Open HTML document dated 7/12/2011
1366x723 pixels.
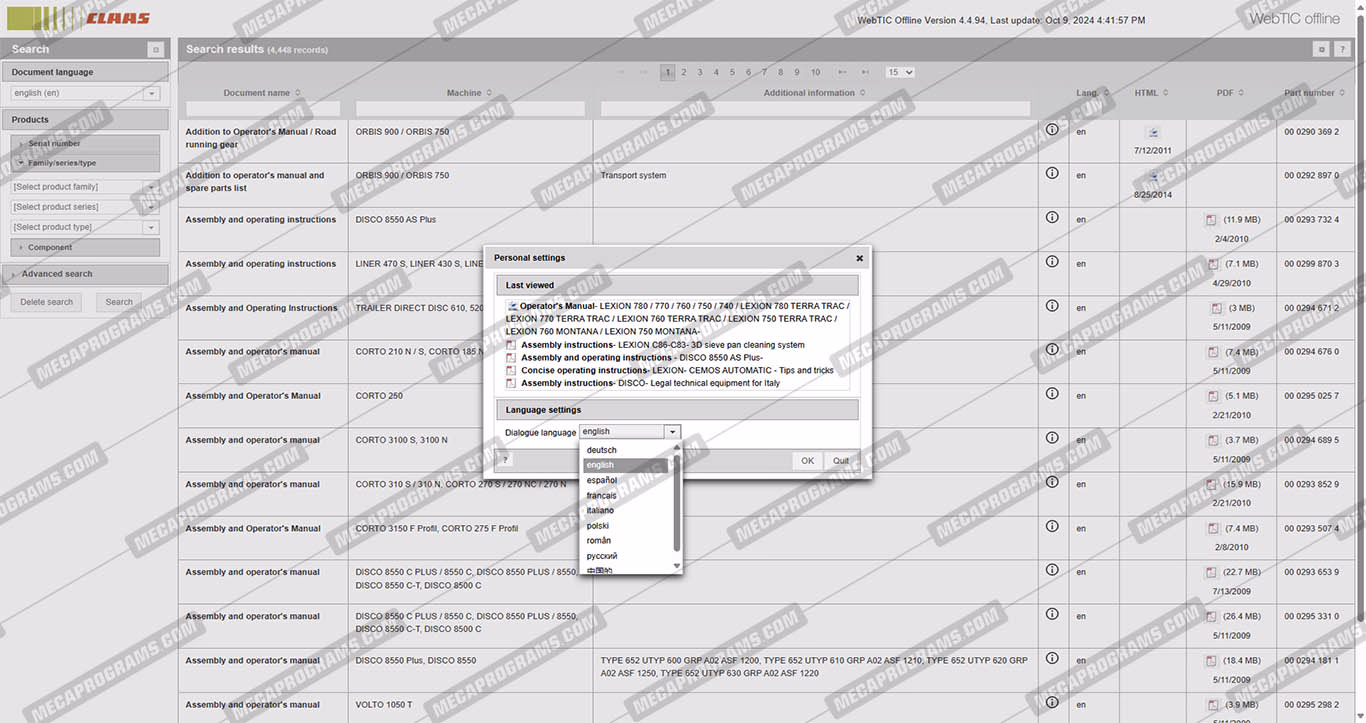[1152, 133]
